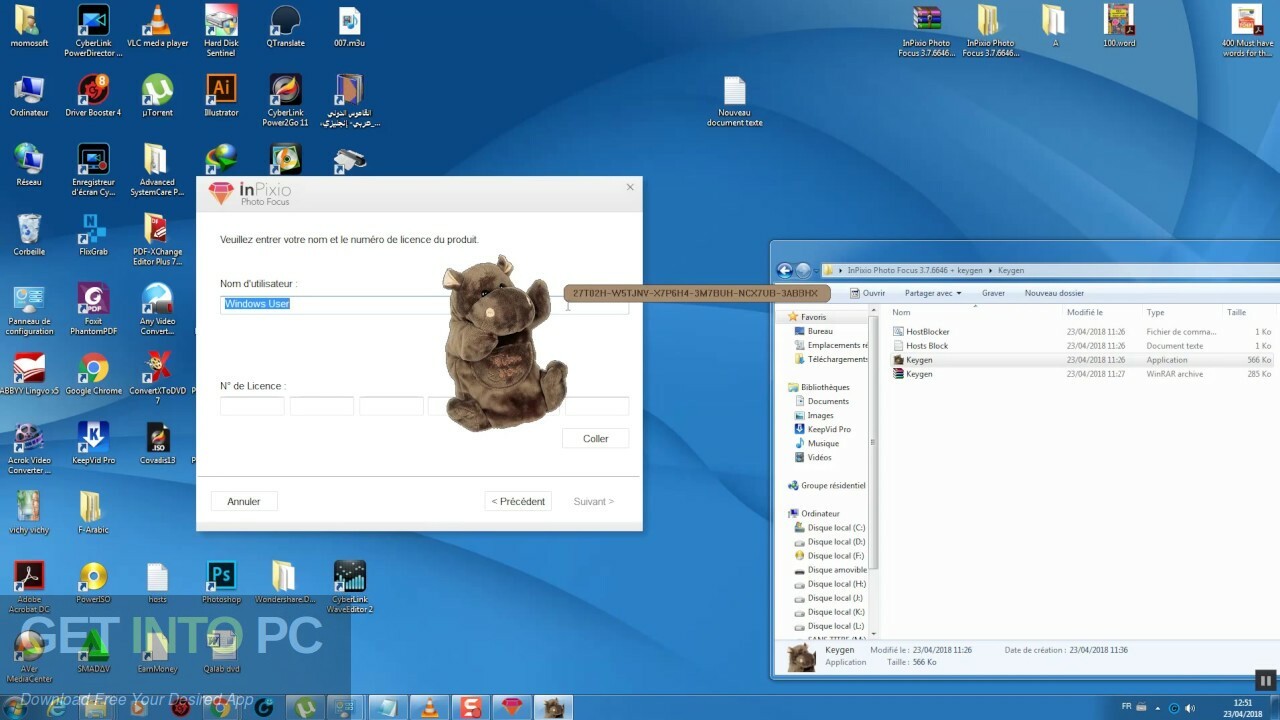Select Nouveau document texte file on desktop

coord(734,102)
